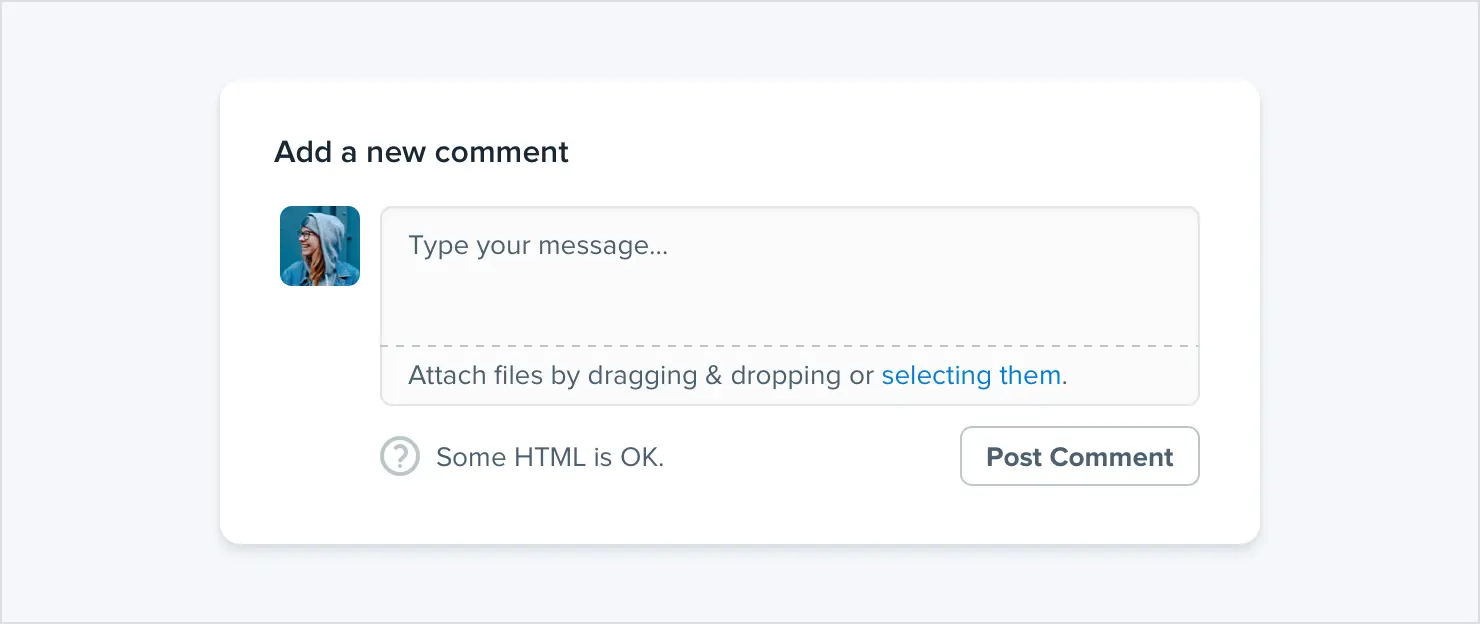Screen dimensions: 1480x624
Task: Click the word "HTML" in the hint
Action: (550, 457)
